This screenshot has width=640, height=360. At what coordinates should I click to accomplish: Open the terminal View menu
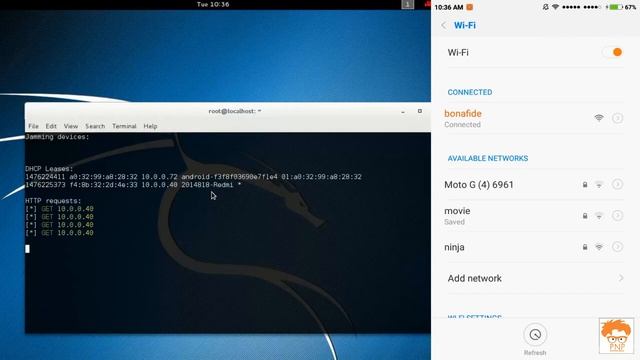point(71,126)
